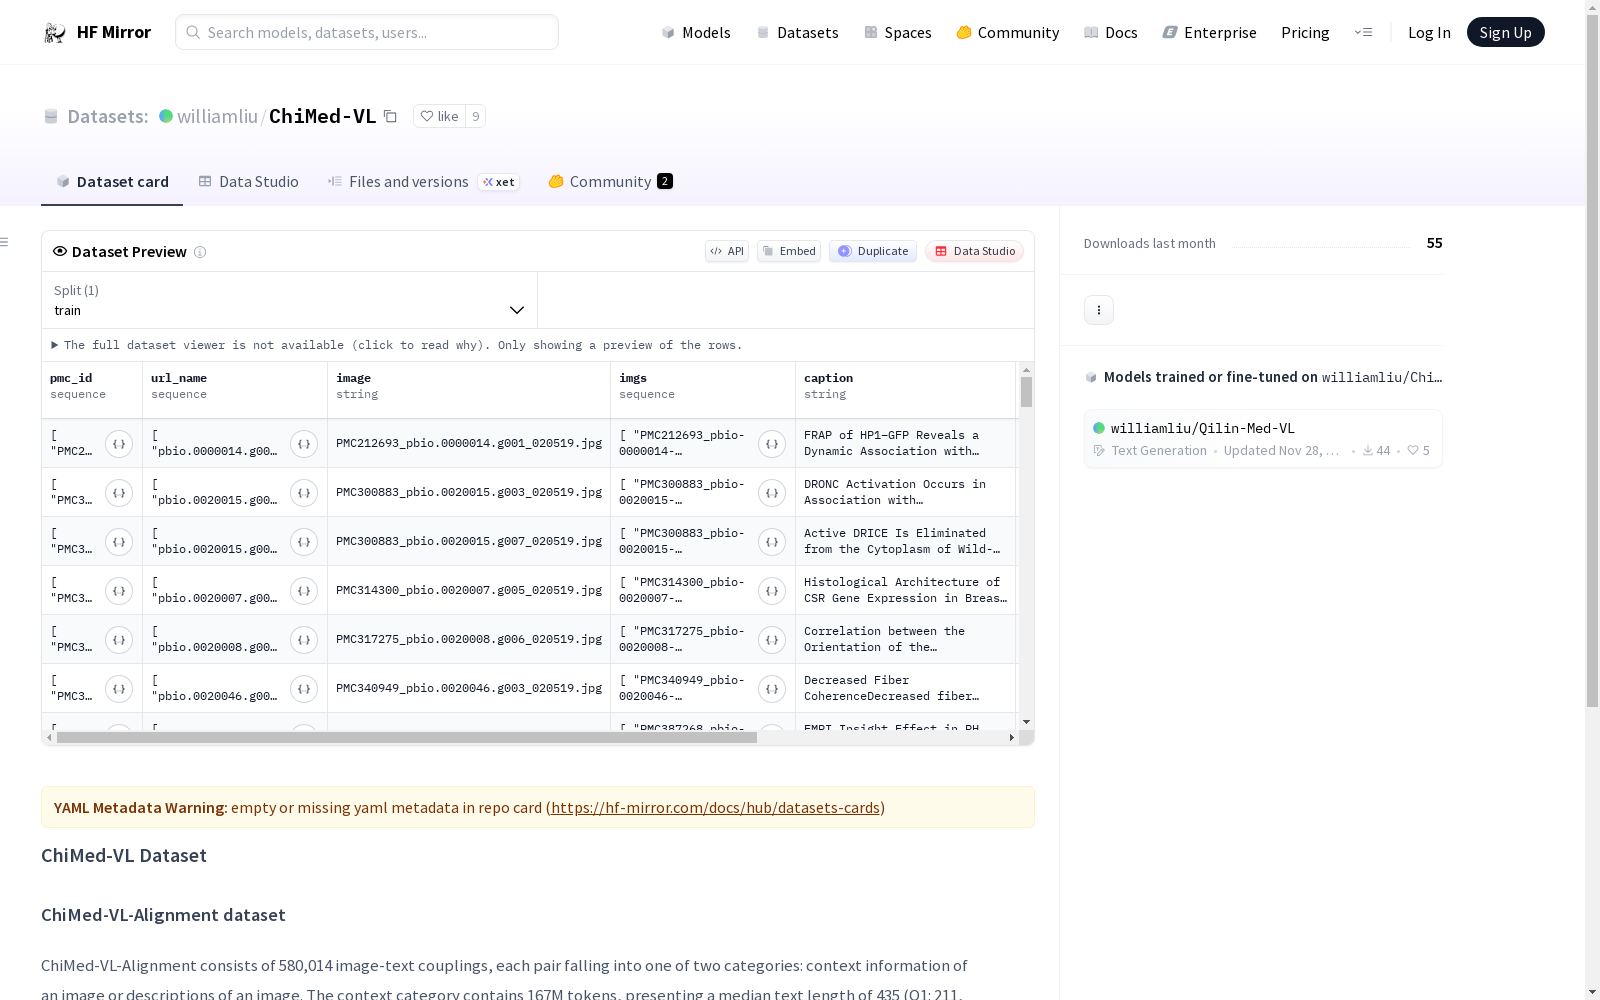1600x1000 pixels.
Task: Switch to Files and versions tab
Action: pos(424,182)
